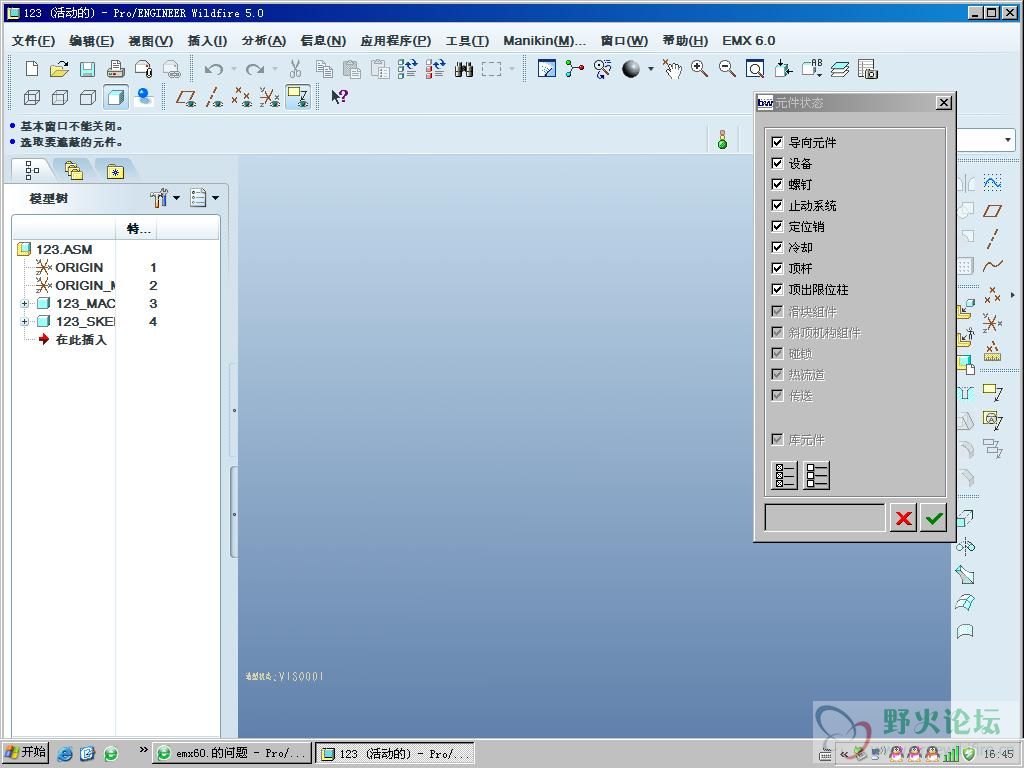Toggle datum planes display
The image size is (1024, 768).
(x=186, y=97)
